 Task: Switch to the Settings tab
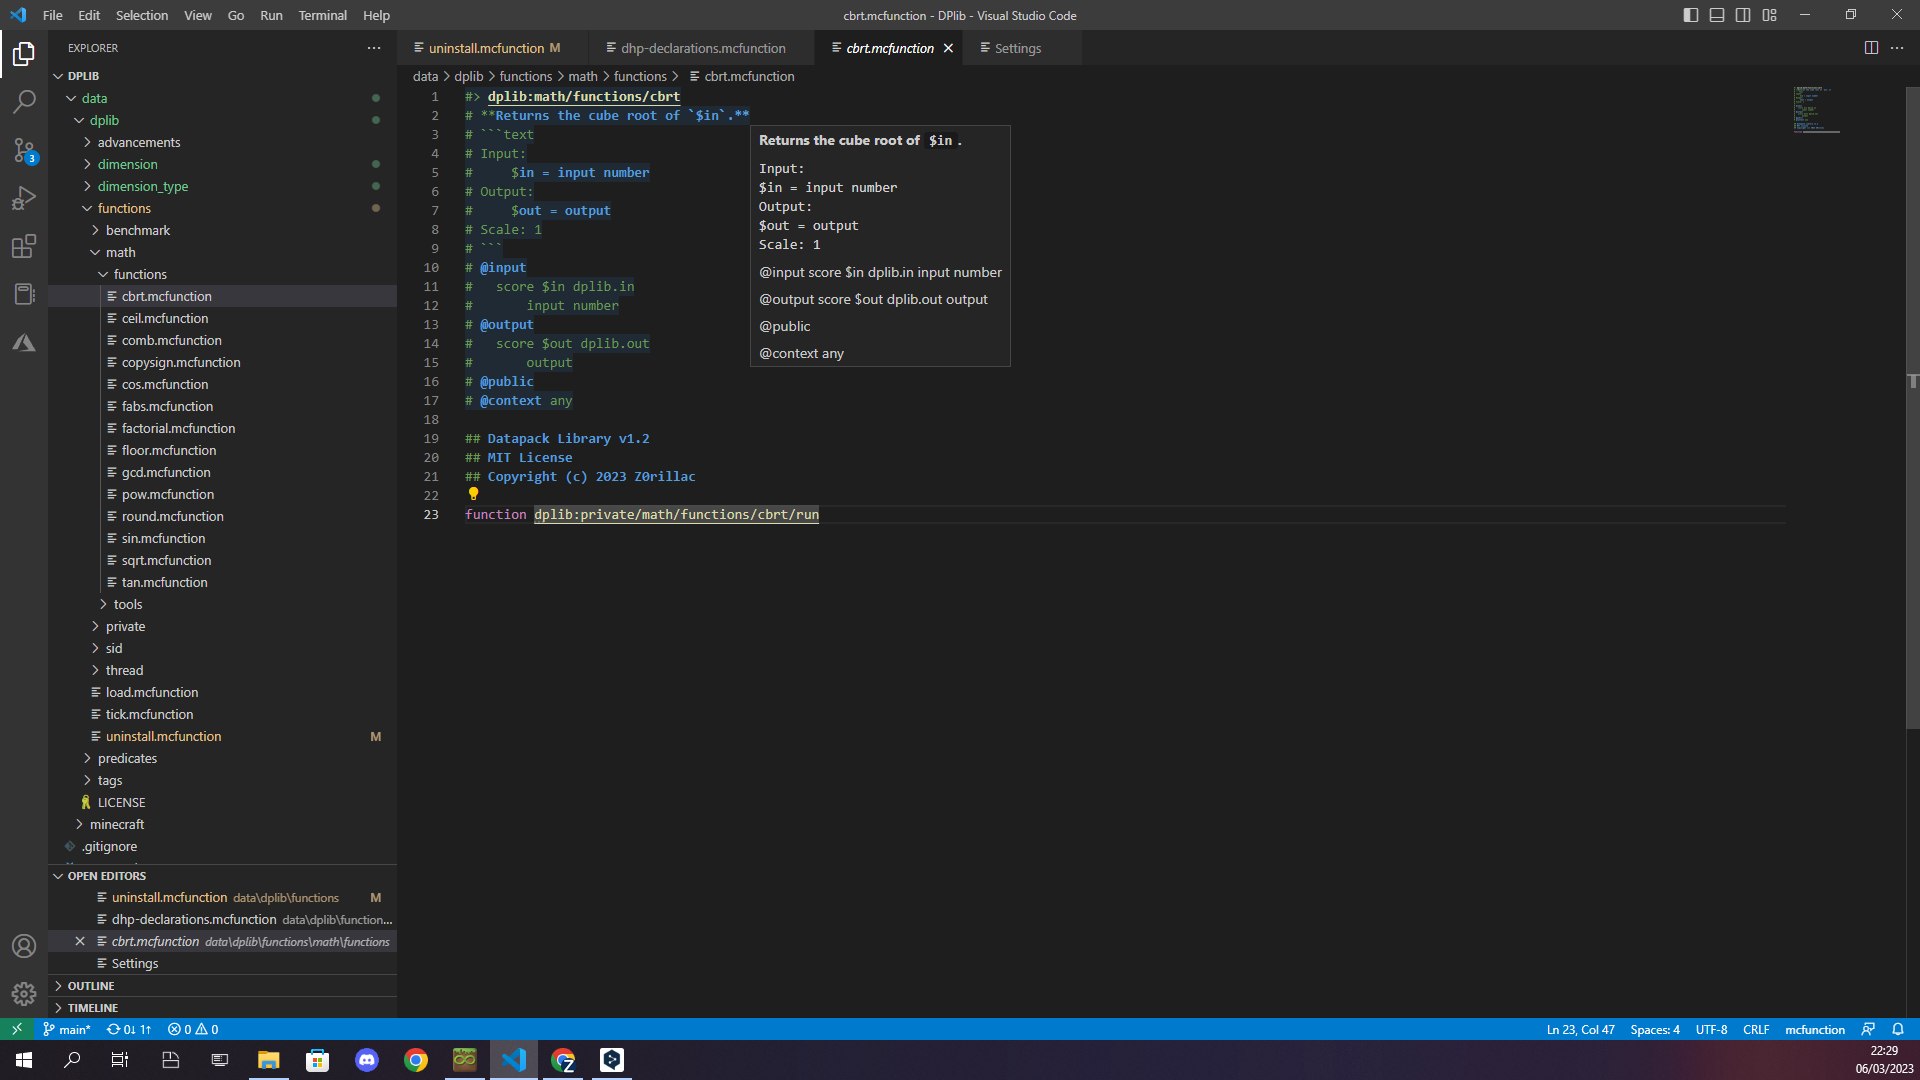click(1017, 48)
